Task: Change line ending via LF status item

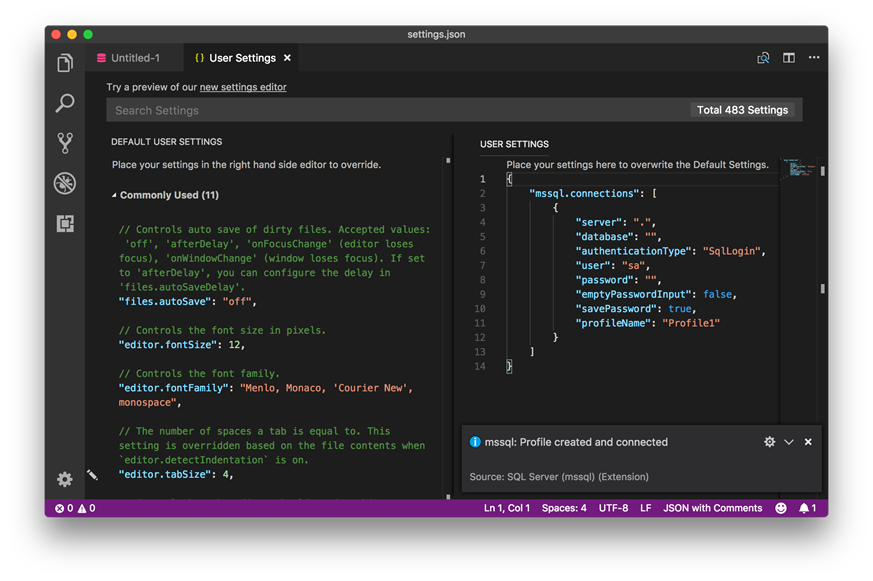Action: [645, 508]
